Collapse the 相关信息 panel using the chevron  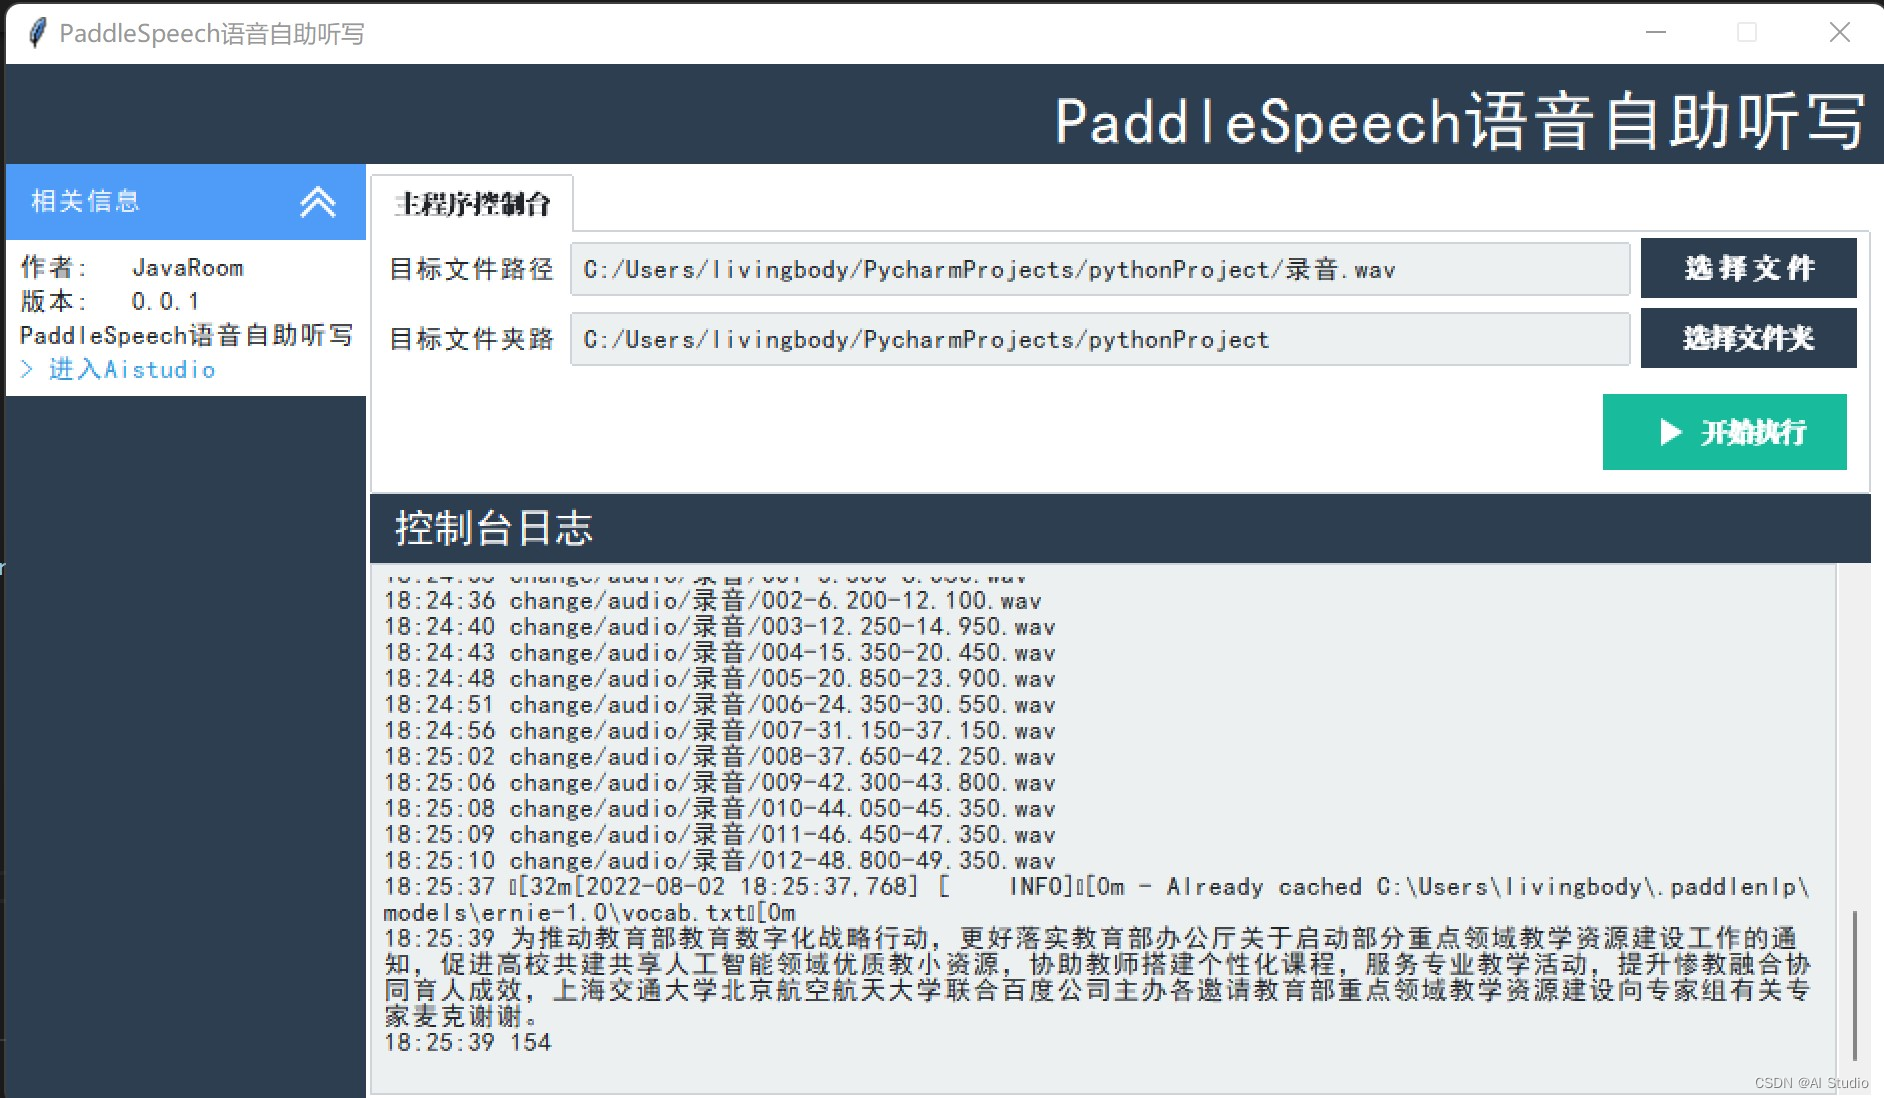(318, 201)
